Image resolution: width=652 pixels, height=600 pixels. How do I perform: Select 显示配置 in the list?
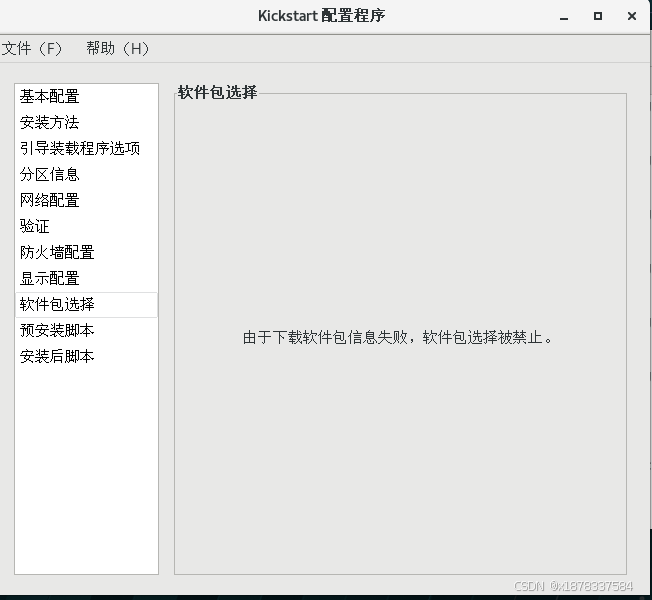(x=86, y=279)
